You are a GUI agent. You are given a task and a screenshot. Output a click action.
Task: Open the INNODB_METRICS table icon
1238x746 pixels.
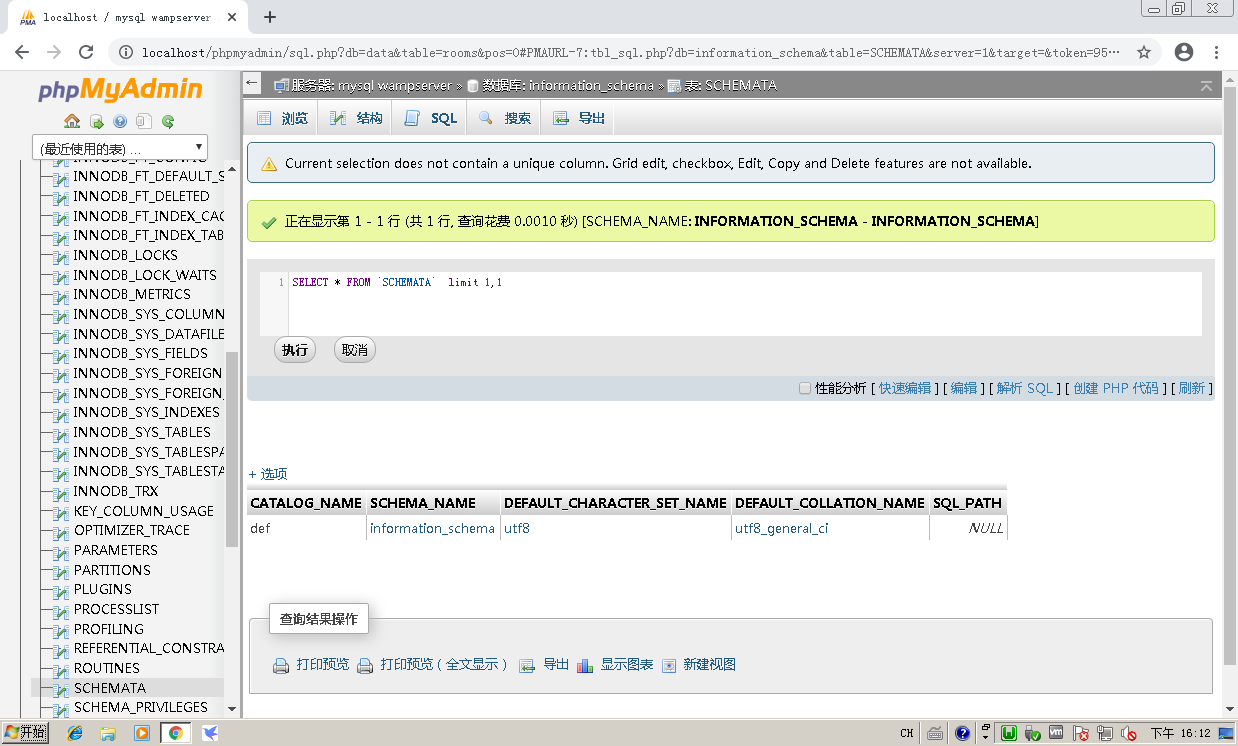[x=60, y=295]
